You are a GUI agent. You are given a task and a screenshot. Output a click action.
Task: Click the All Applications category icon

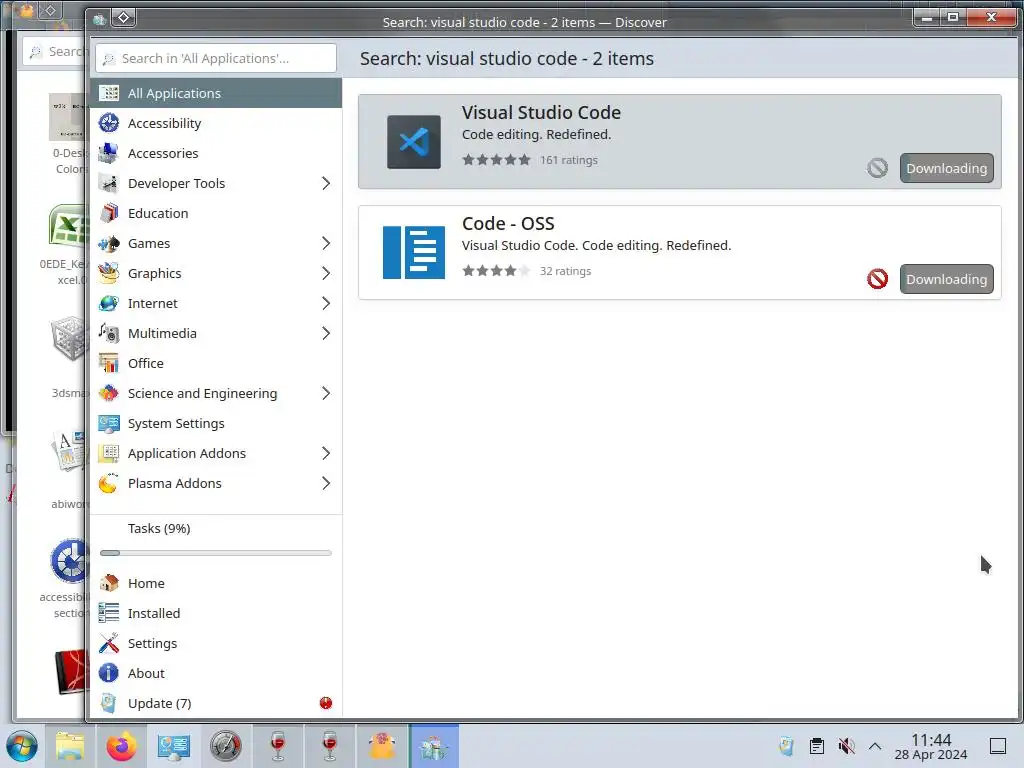(108, 93)
